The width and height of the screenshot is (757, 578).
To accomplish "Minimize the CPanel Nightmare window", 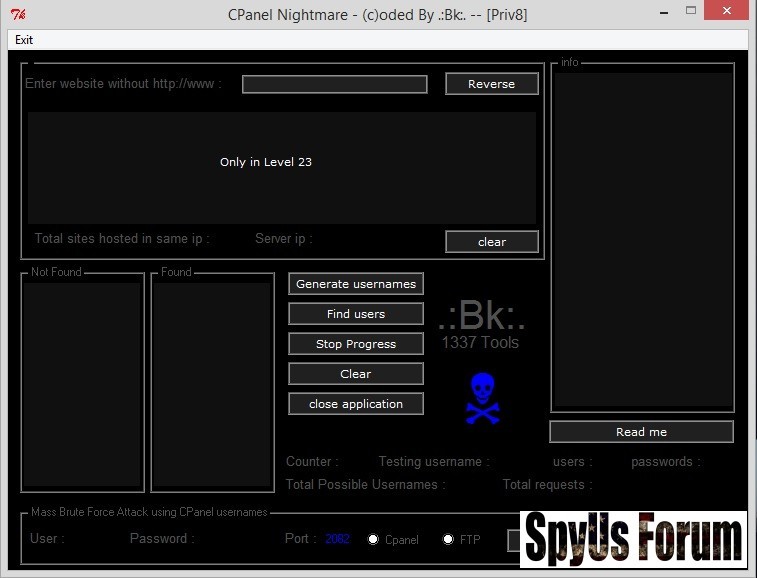I will pyautogui.click(x=660, y=12).
